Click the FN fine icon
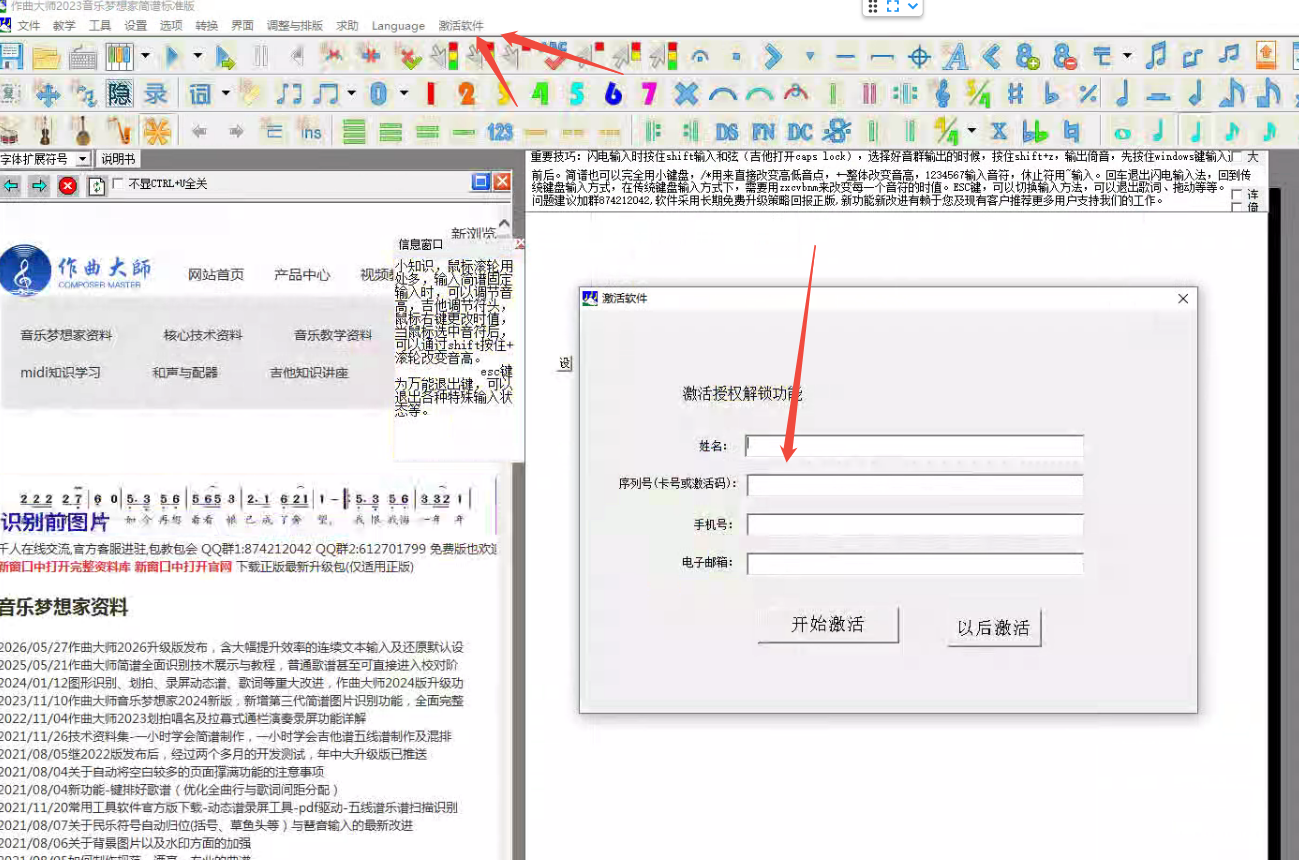The width and height of the screenshot is (1299, 860). pyautogui.click(x=763, y=131)
